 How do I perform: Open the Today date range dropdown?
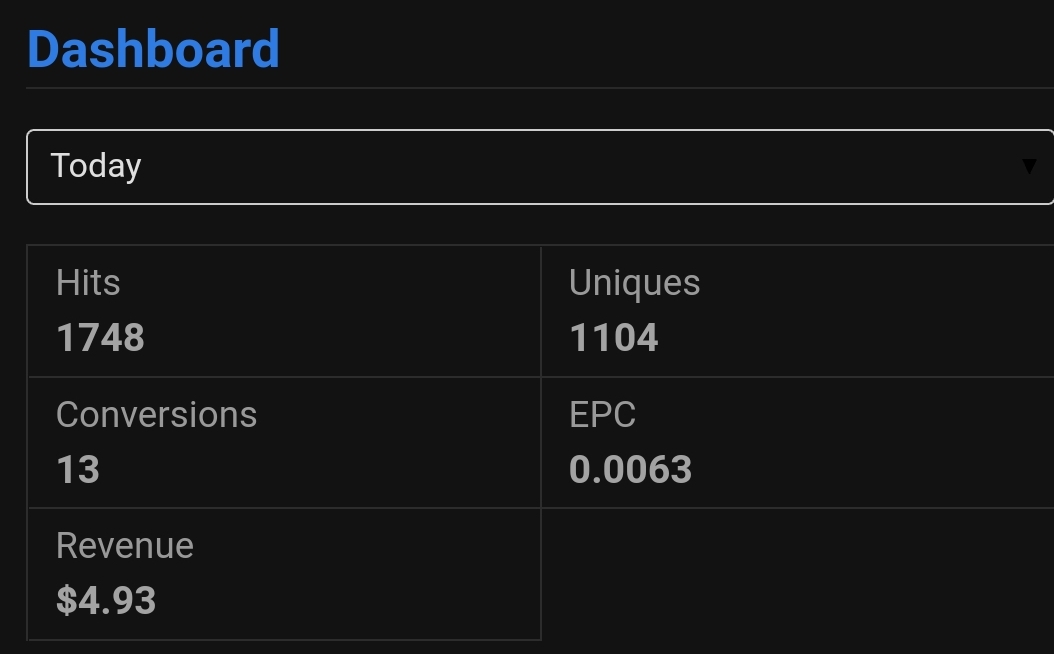(540, 167)
